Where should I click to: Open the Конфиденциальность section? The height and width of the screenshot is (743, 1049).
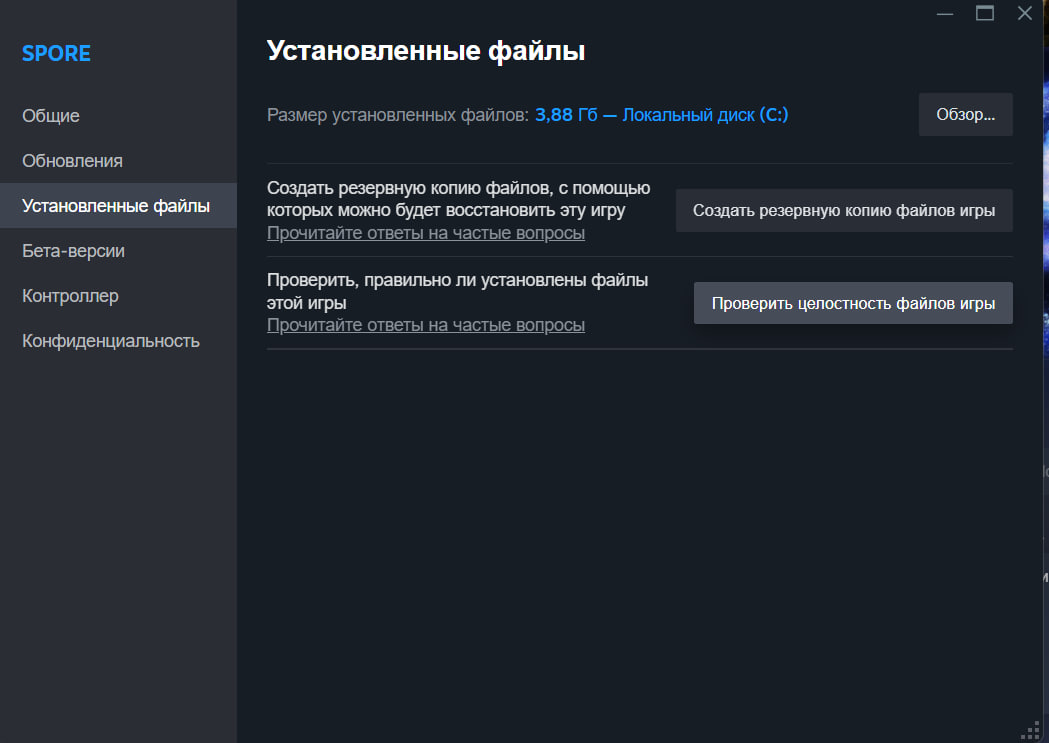111,340
